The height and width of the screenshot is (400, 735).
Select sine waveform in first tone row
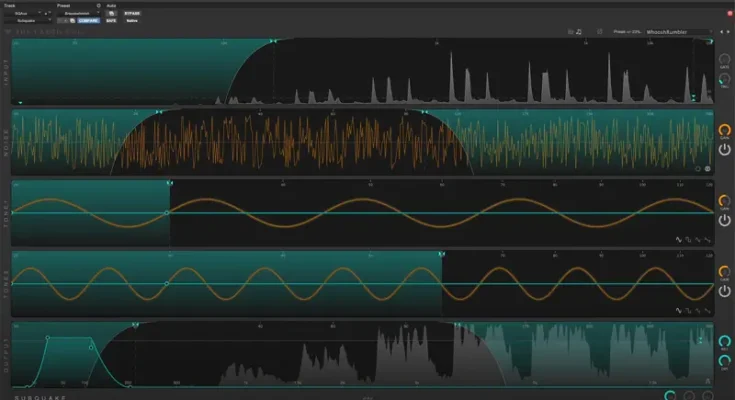coord(679,240)
